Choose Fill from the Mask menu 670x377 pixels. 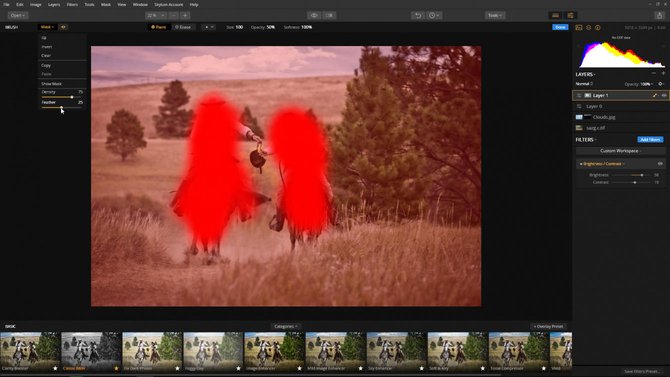(44, 38)
